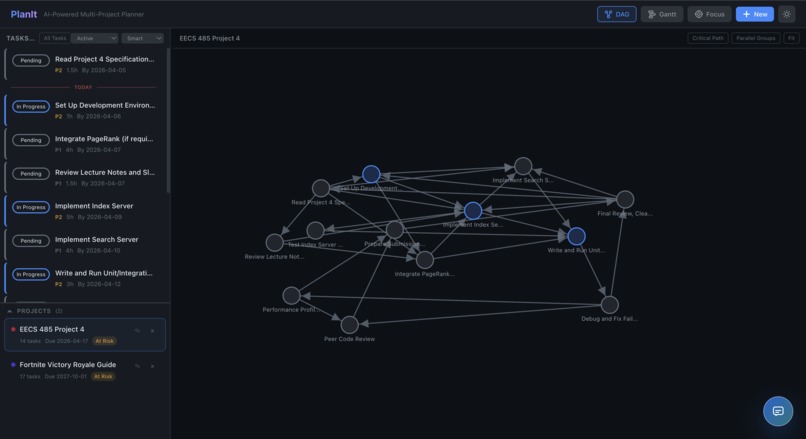Click the purple color dot of Fortnite Victory Royale Guide
This screenshot has height=439, width=806.
point(13,365)
